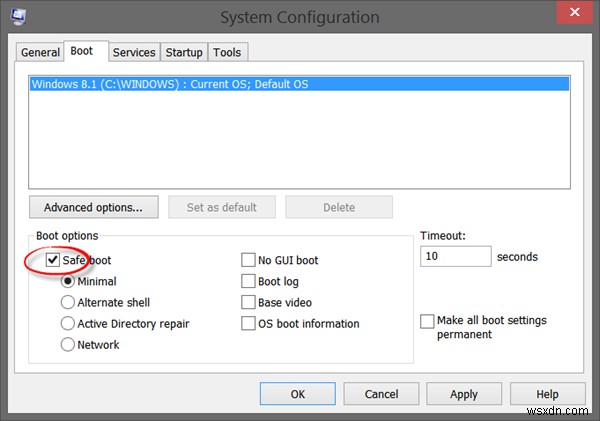
Task: Choose Alternate shell safe boot mode
Action: [x=68, y=302]
